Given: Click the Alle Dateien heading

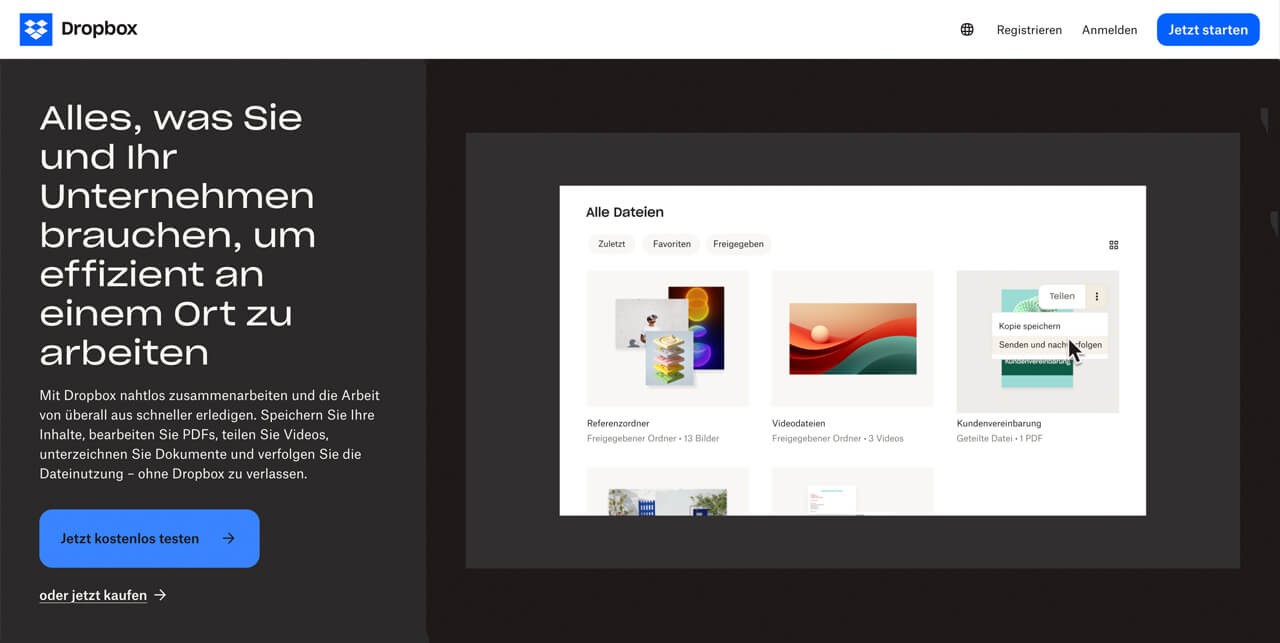Looking at the screenshot, I should click(625, 212).
